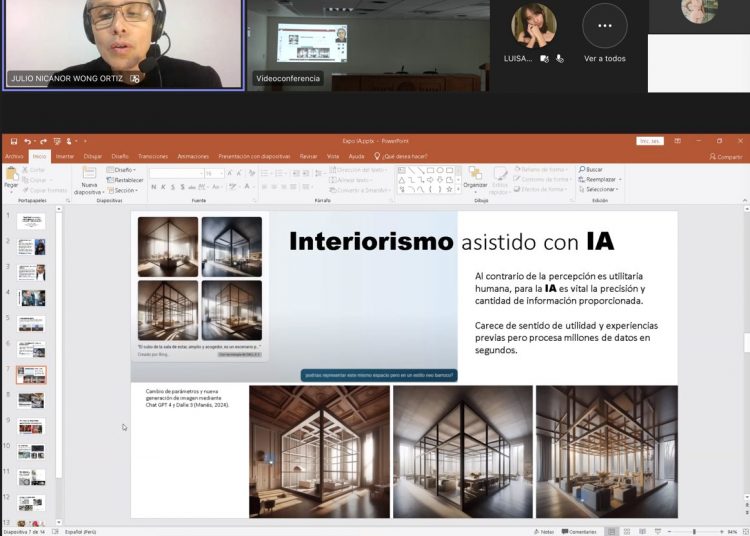
Task: Click the Undo arrow icon
Action: click(x=28, y=141)
